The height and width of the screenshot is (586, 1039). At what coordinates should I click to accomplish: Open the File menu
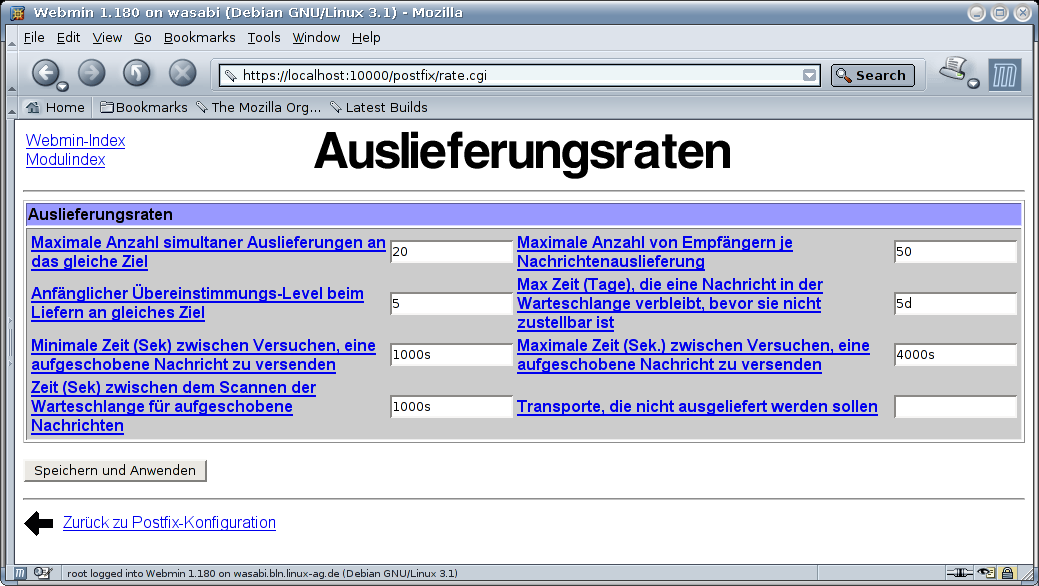point(34,38)
